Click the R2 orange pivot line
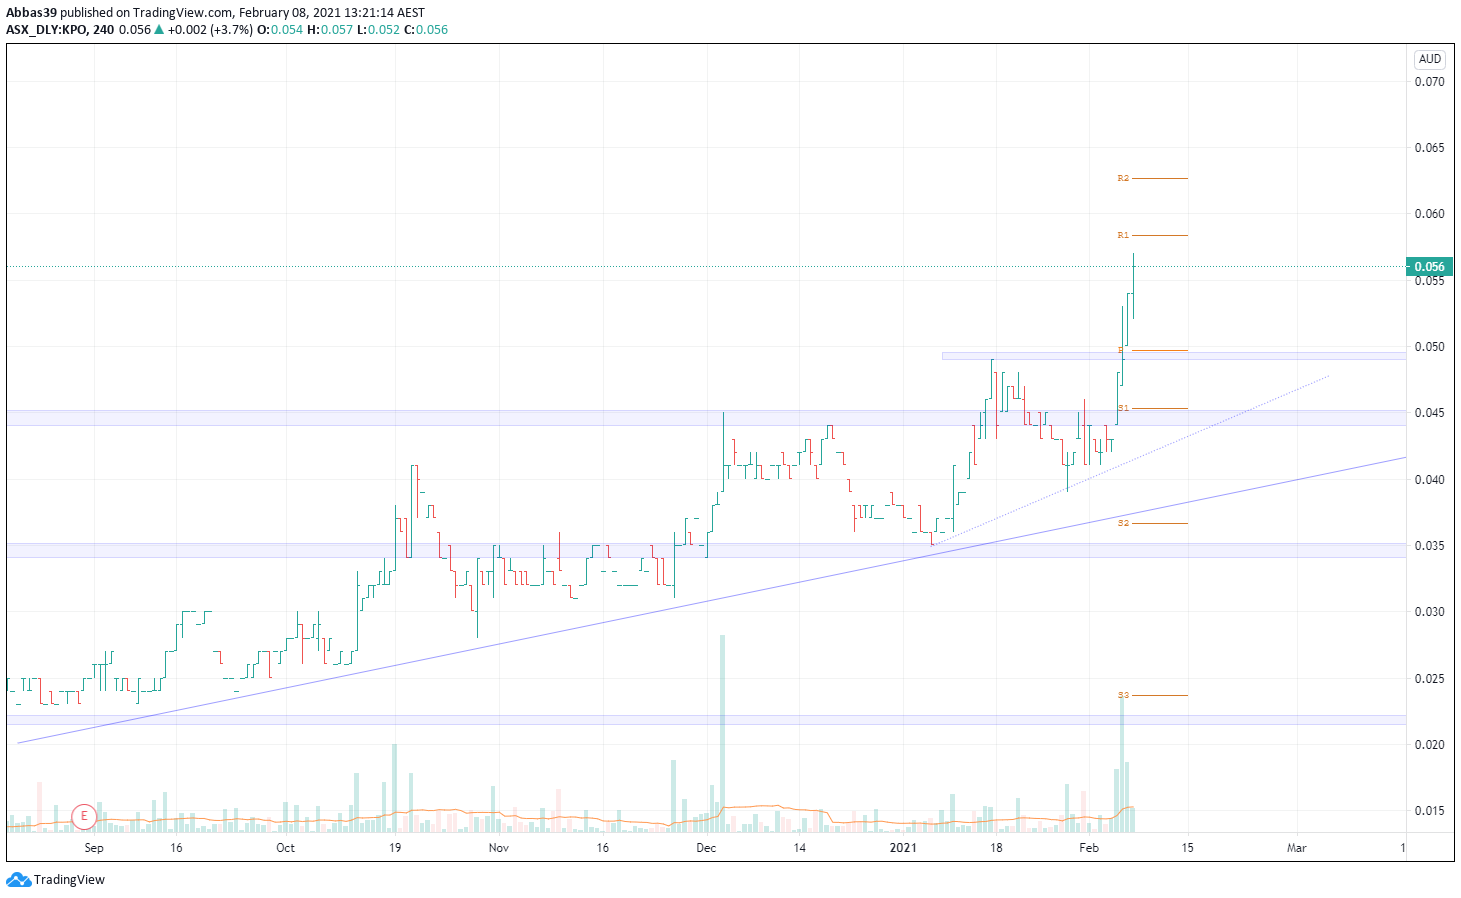1461x898 pixels. tap(1160, 178)
